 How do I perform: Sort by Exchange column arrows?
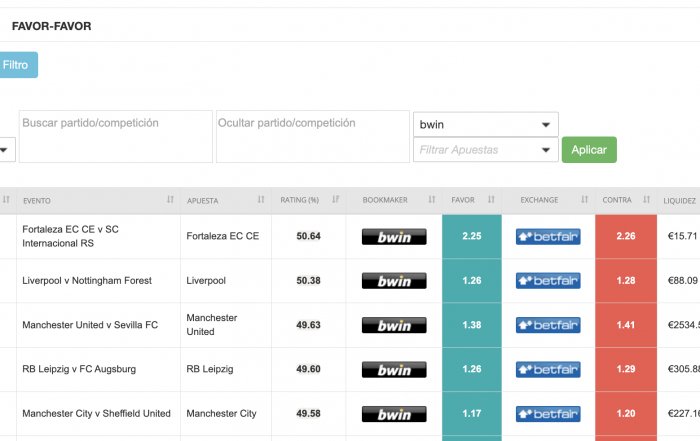point(585,200)
